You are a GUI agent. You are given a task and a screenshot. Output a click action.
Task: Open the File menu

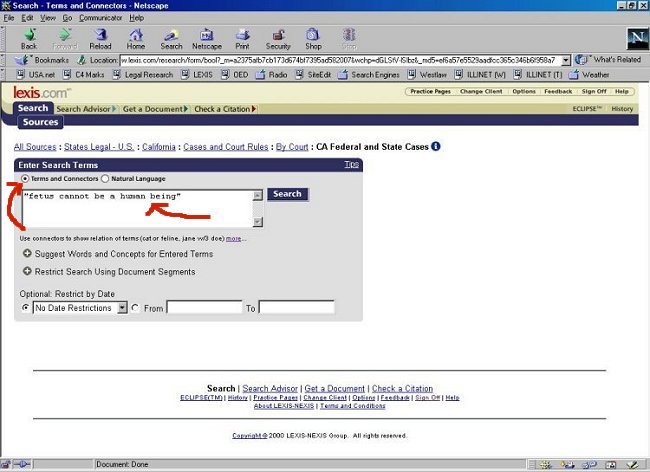click(x=9, y=18)
